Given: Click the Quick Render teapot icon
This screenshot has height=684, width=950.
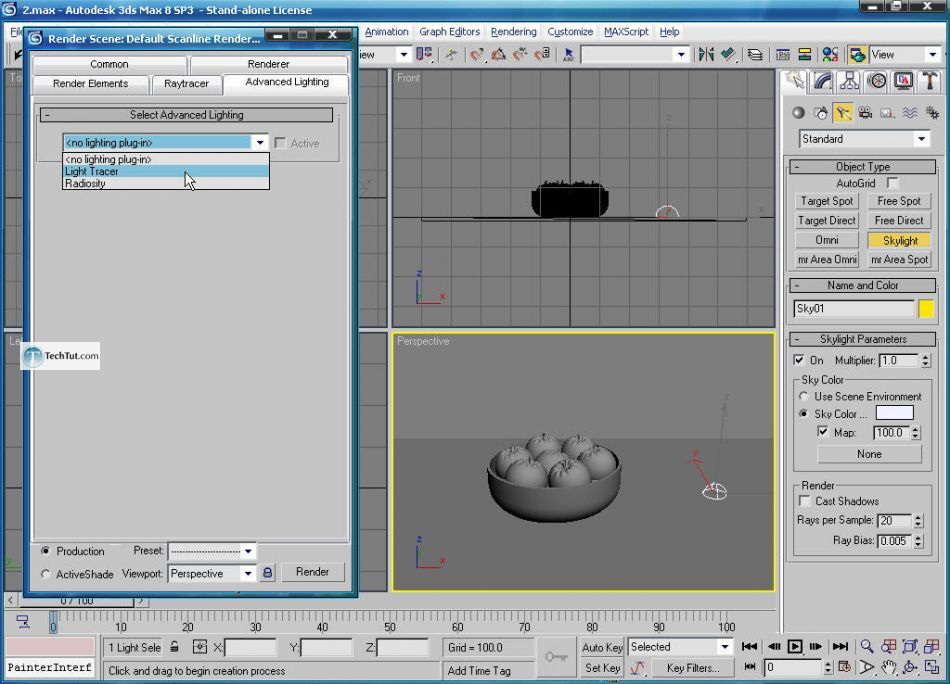Looking at the screenshot, I should click(x=857, y=55).
